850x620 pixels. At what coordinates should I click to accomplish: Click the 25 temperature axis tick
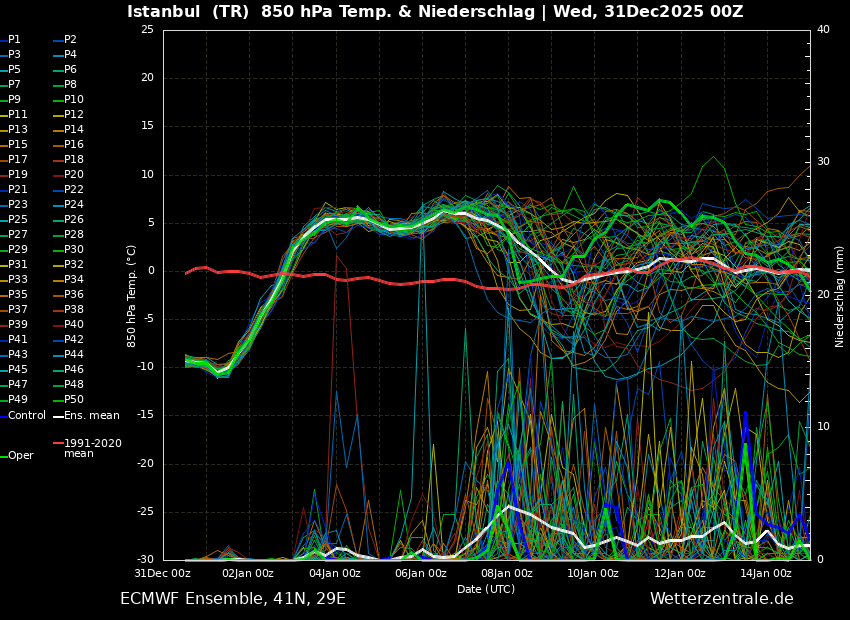(x=147, y=29)
